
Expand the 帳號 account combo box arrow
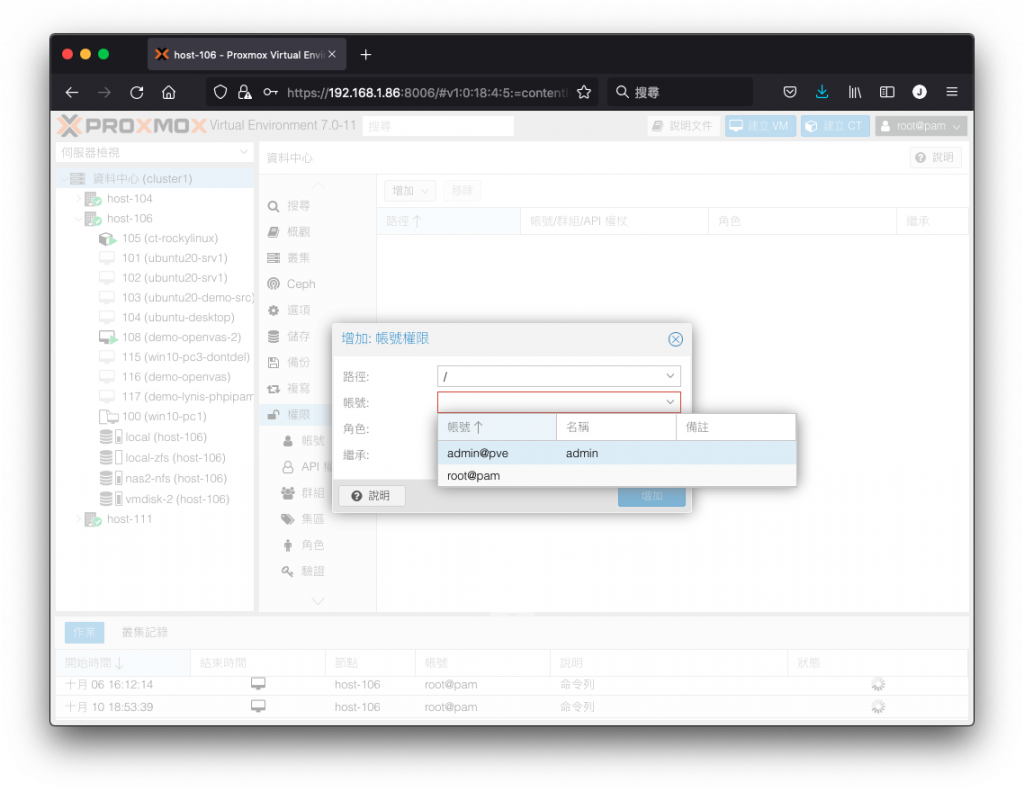pos(670,402)
